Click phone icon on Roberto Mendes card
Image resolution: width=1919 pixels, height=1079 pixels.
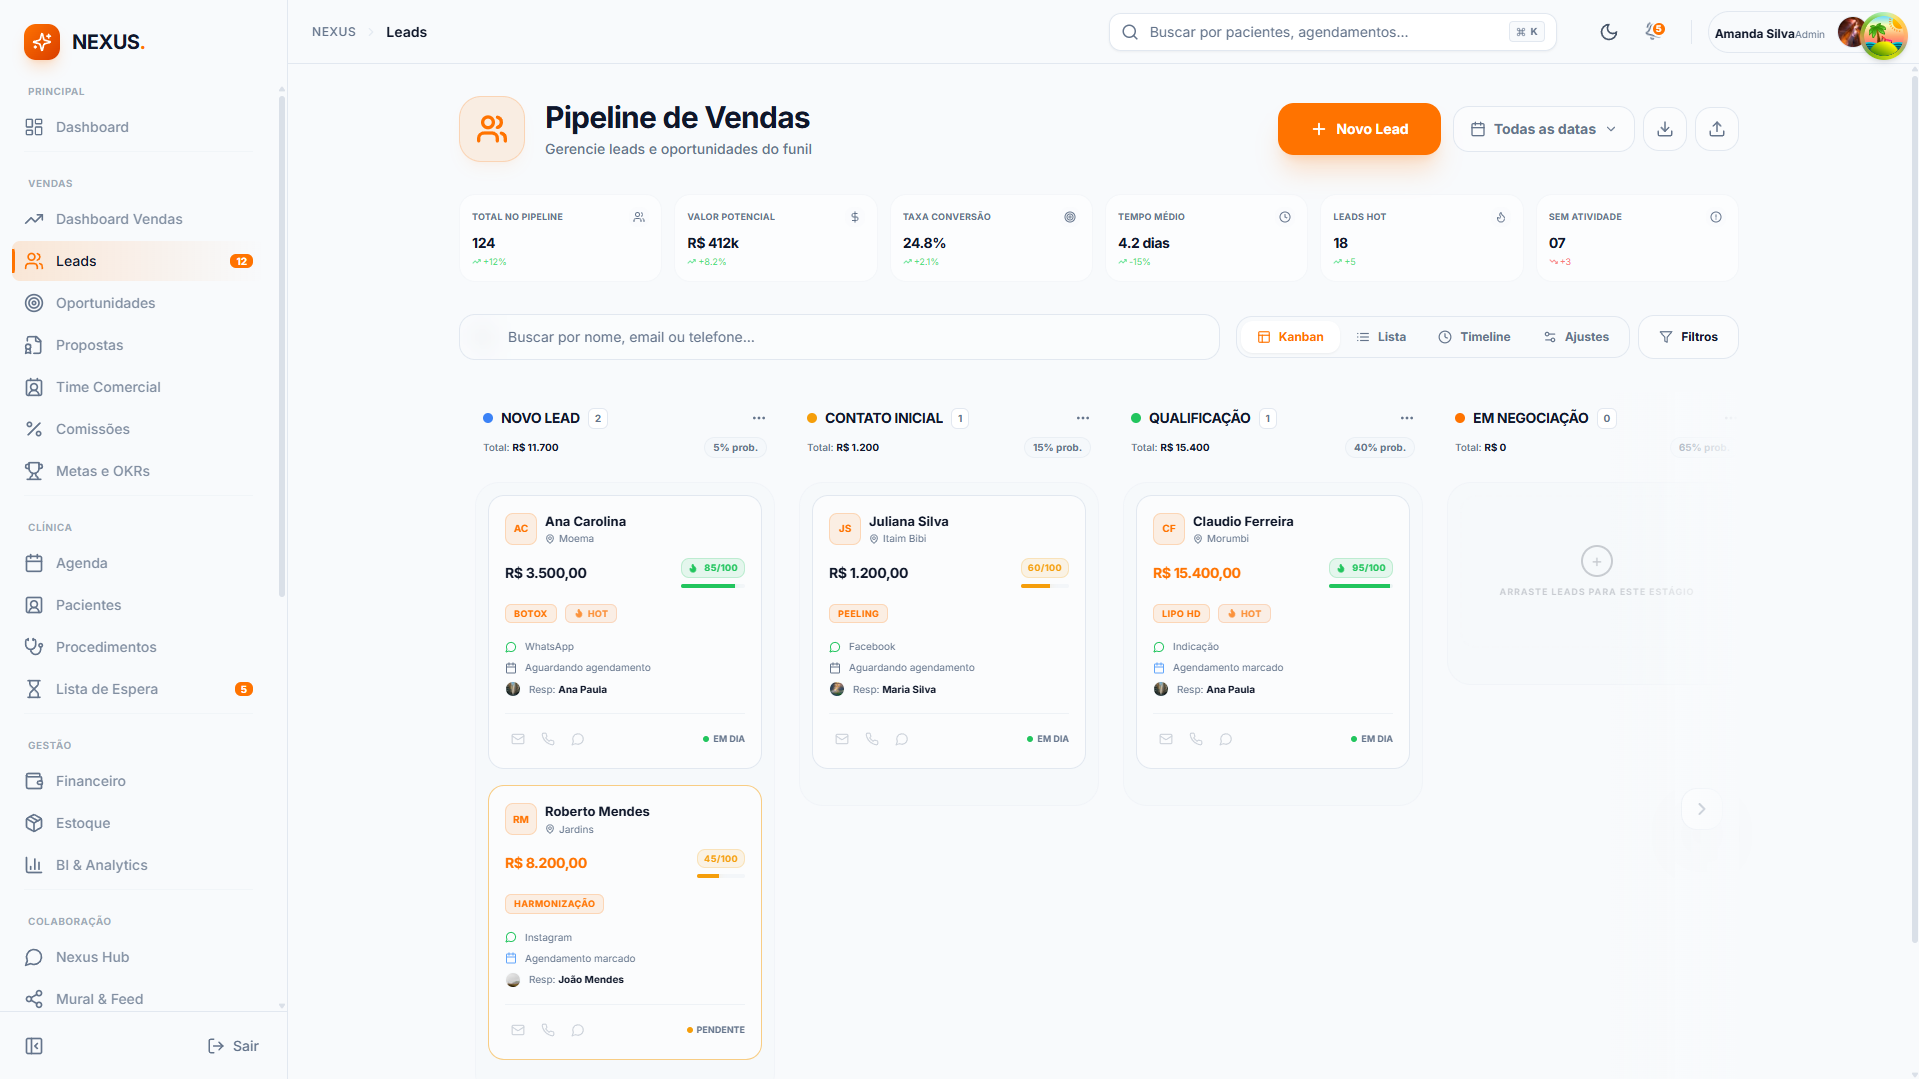pyautogui.click(x=548, y=1030)
